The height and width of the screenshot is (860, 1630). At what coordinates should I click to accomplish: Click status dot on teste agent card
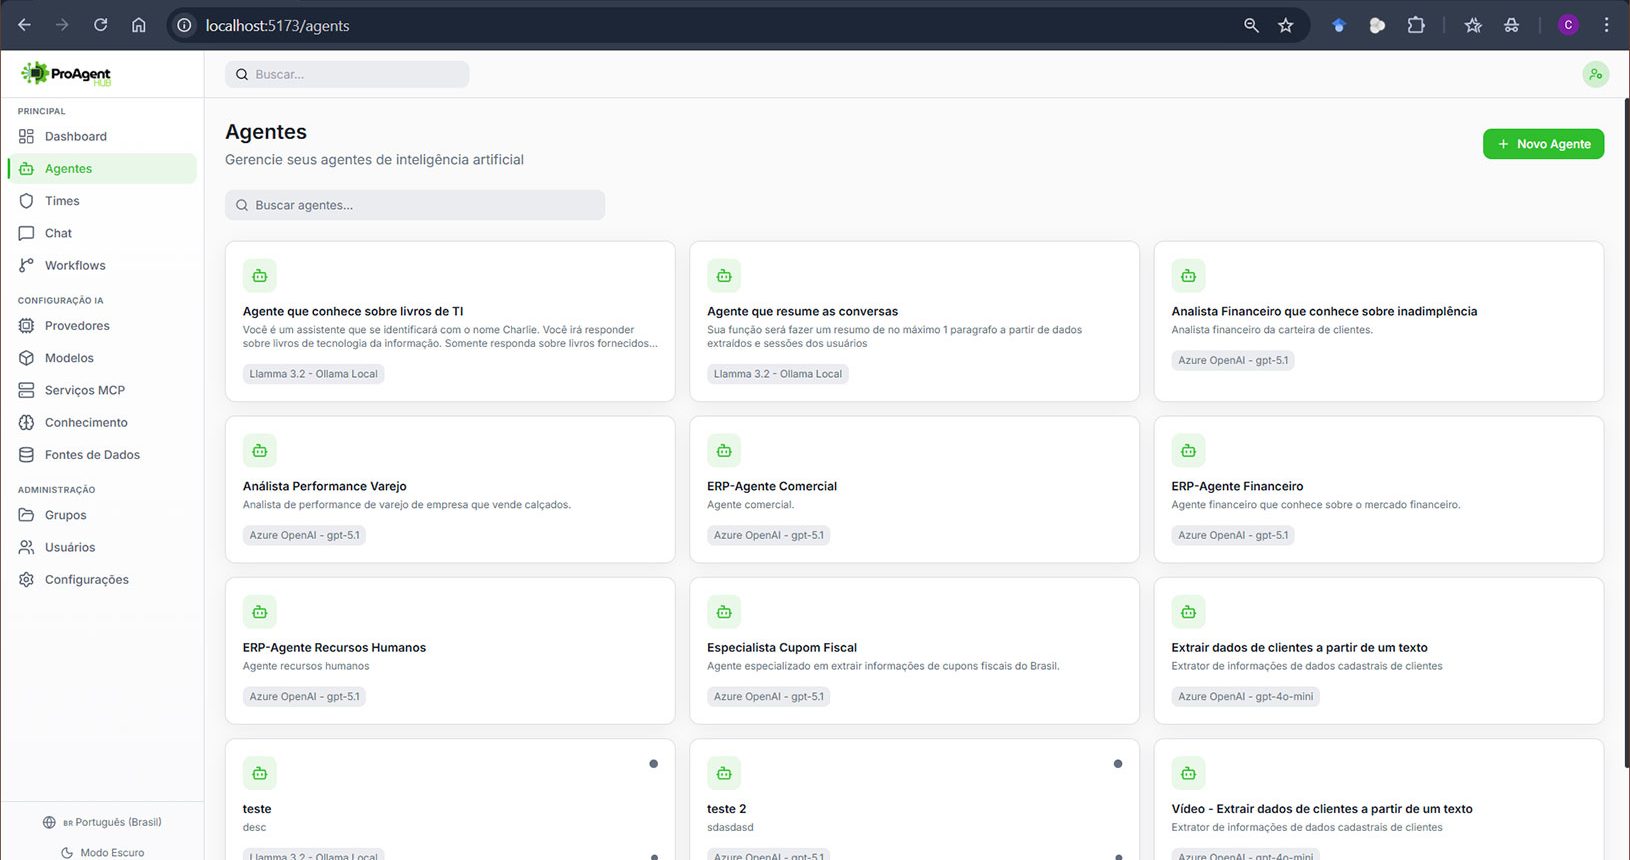point(653,764)
